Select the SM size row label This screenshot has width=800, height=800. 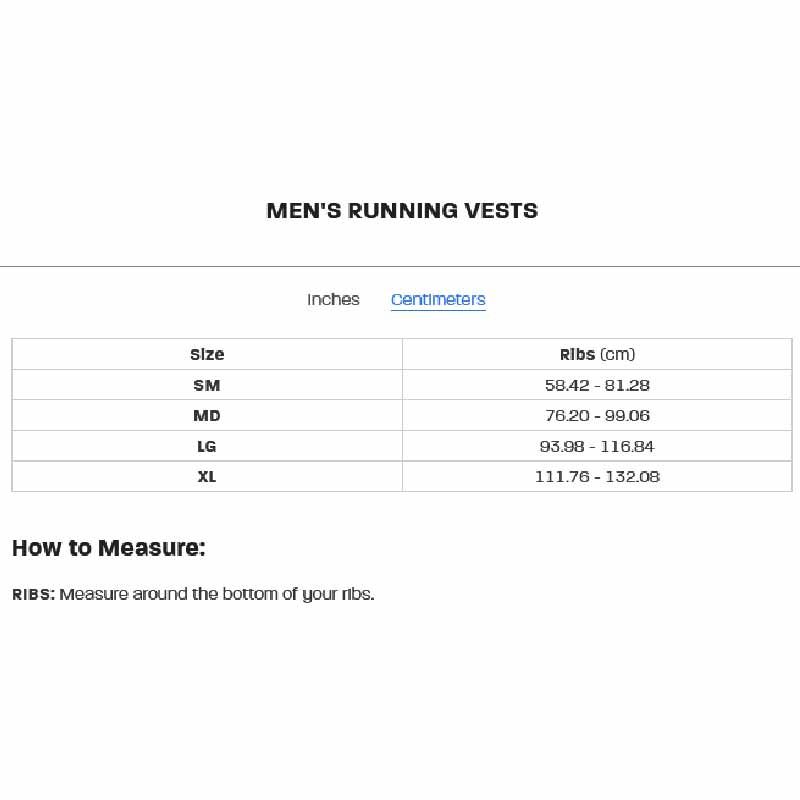pyautogui.click(x=207, y=385)
